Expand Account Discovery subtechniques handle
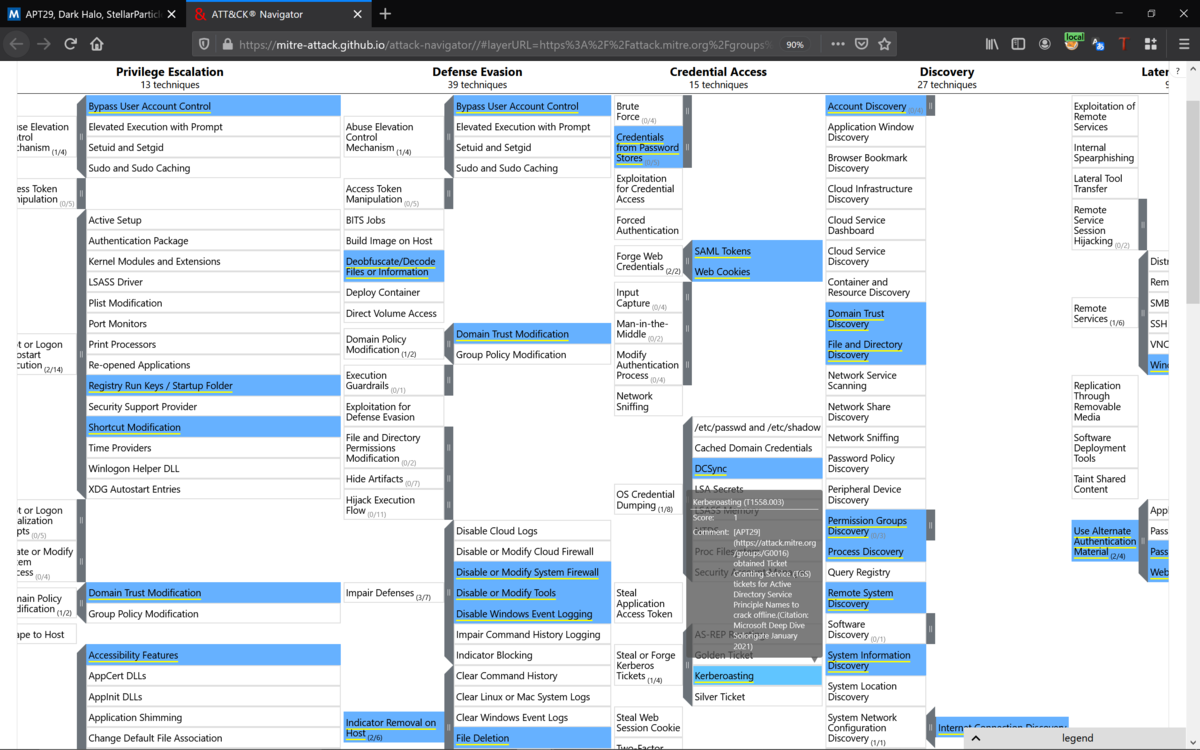The height and width of the screenshot is (750, 1200). pos(930,106)
